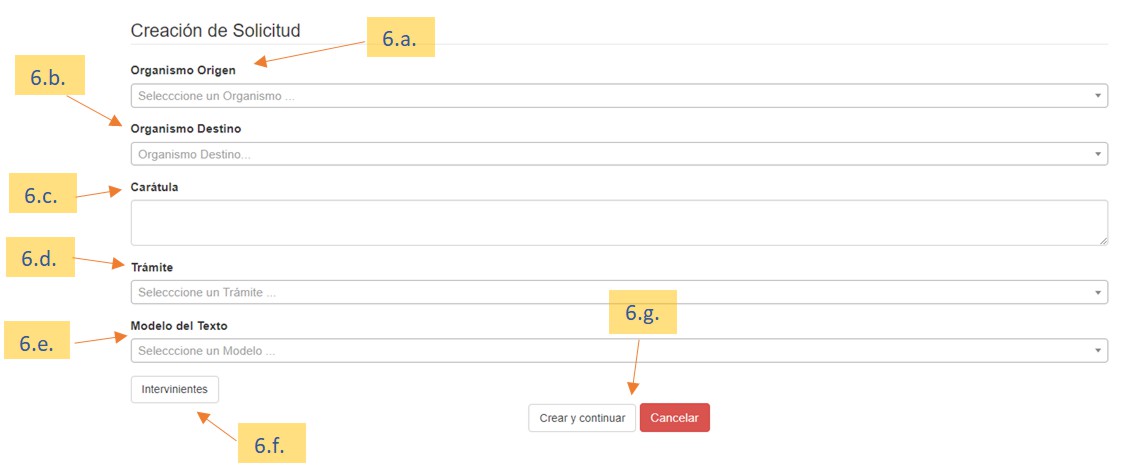Click the 6.d. annotation label
The image size is (1124, 476).
[x=40, y=260]
